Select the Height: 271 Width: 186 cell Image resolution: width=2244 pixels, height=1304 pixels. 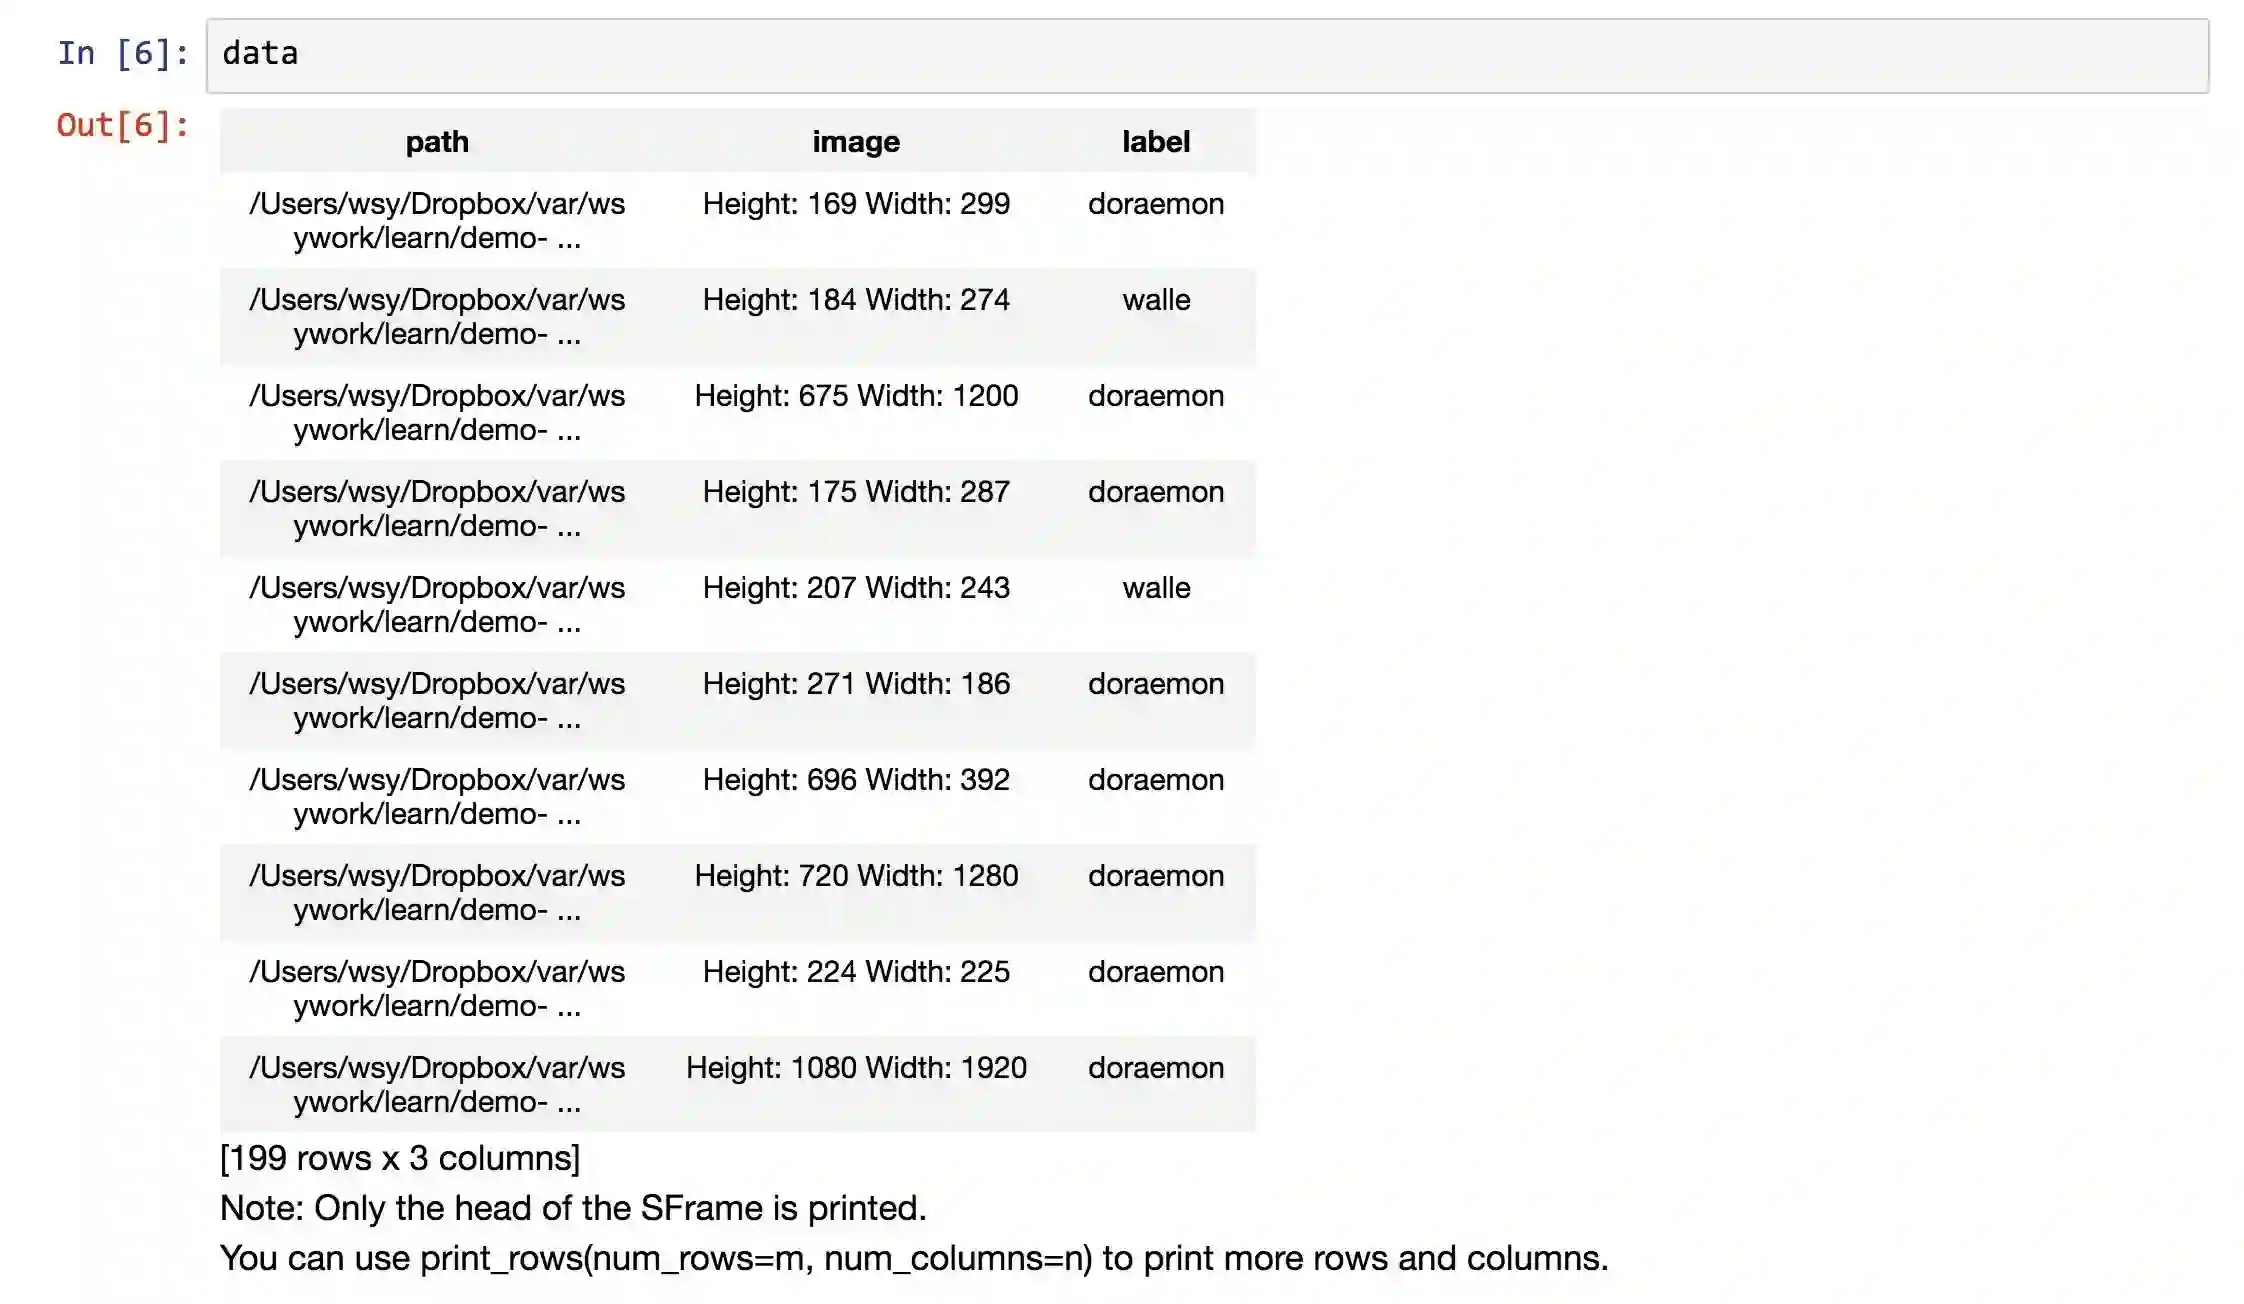(856, 684)
